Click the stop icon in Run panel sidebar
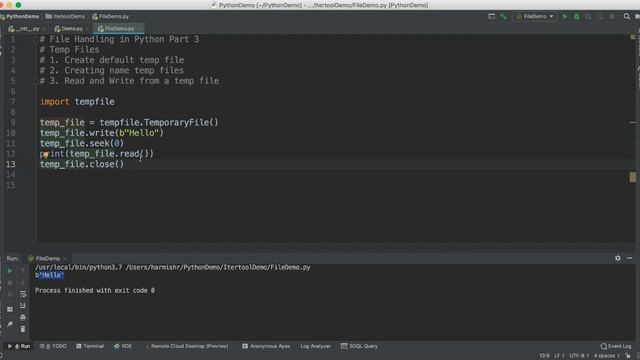Image resolution: width=640 pixels, height=360 pixels. 10,282
